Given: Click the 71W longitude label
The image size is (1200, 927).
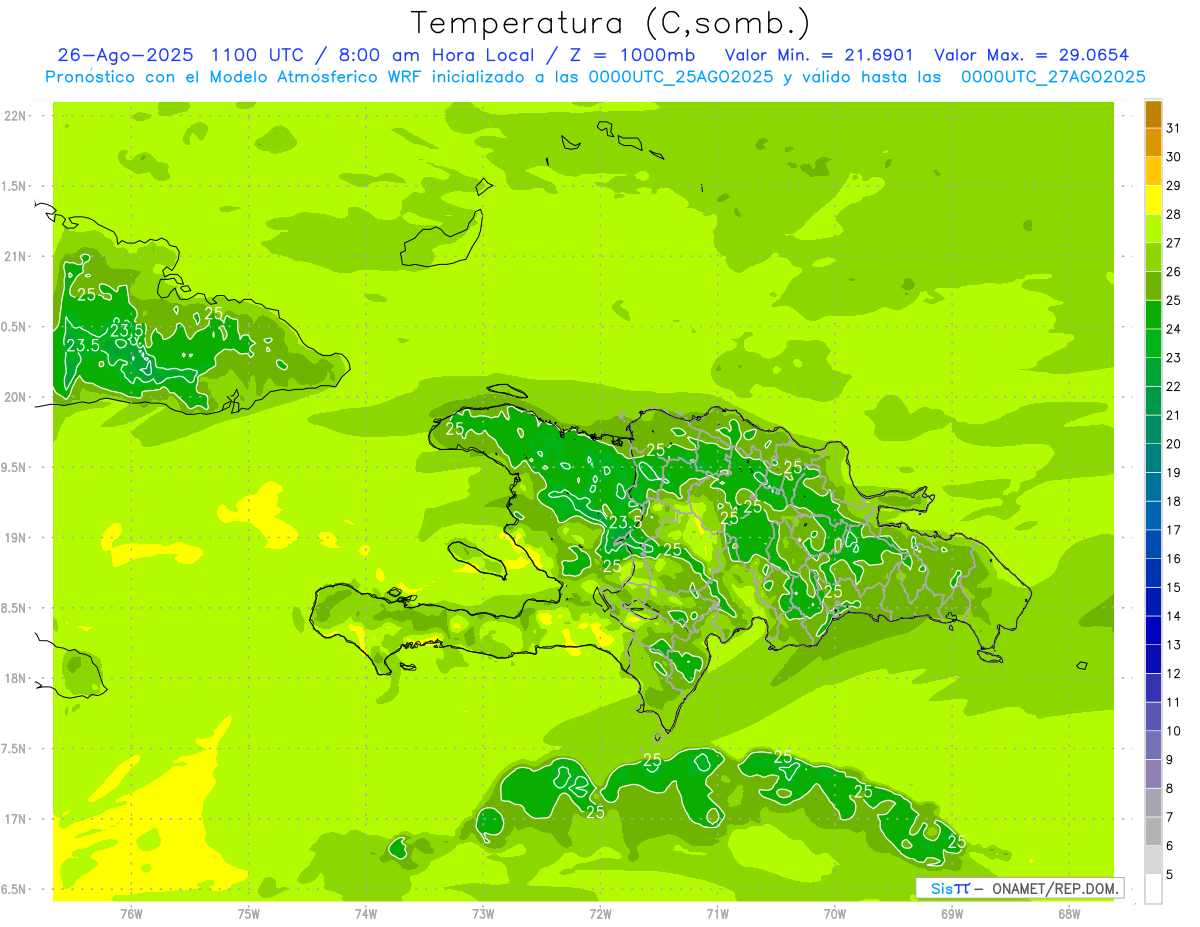Looking at the screenshot, I should coord(717,913).
